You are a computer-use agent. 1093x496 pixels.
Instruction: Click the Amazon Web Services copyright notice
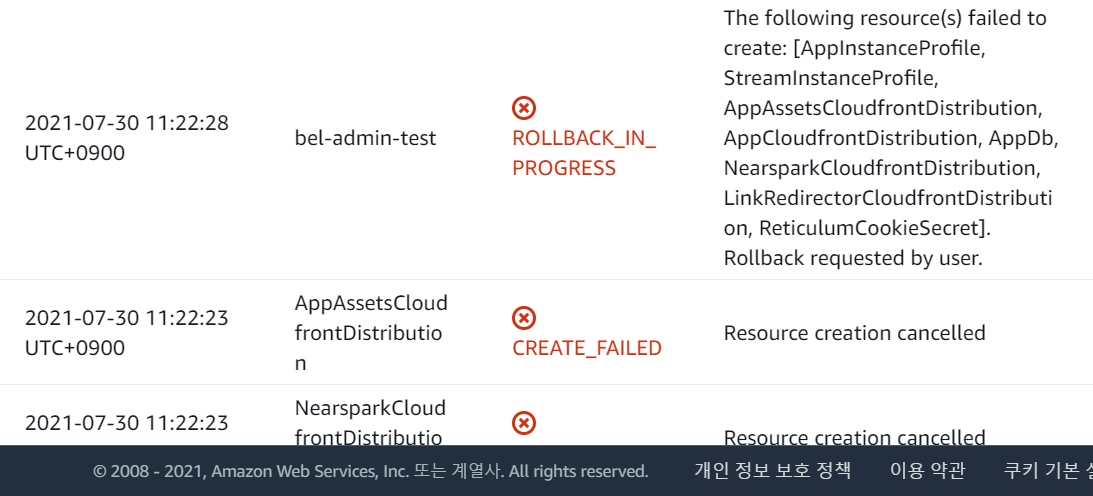[370, 472]
